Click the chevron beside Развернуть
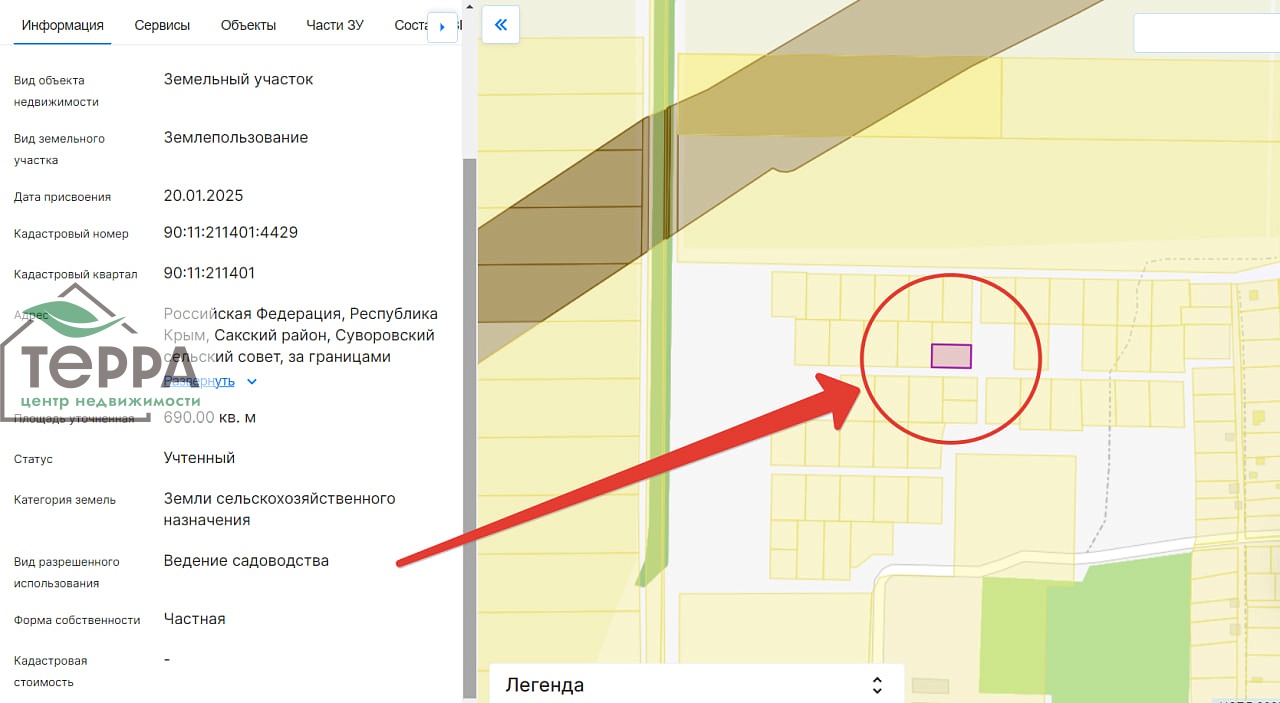The width and height of the screenshot is (1280, 703). [x=252, y=382]
